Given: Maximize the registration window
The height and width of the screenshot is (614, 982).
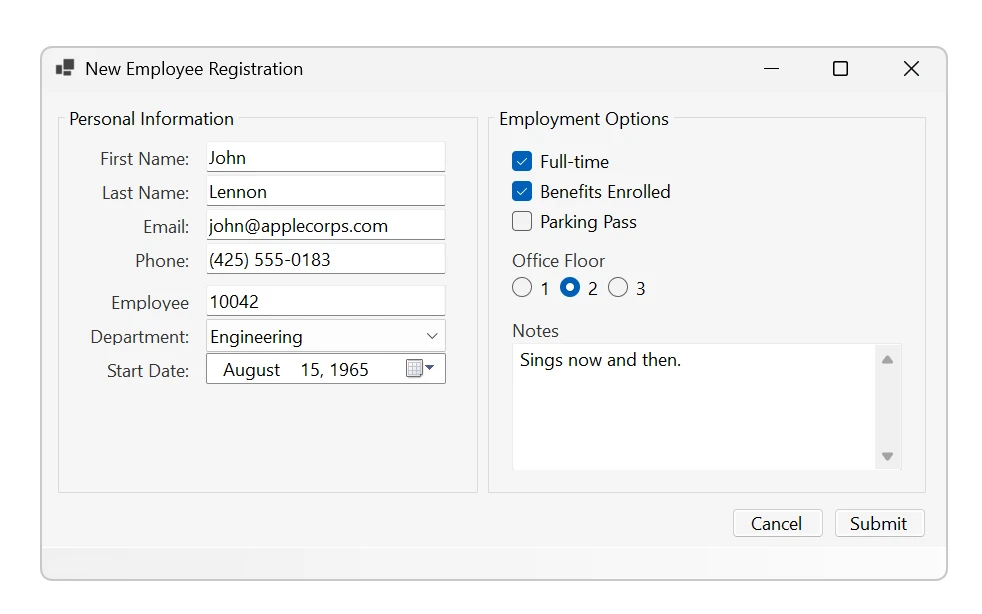Looking at the screenshot, I should (840, 68).
